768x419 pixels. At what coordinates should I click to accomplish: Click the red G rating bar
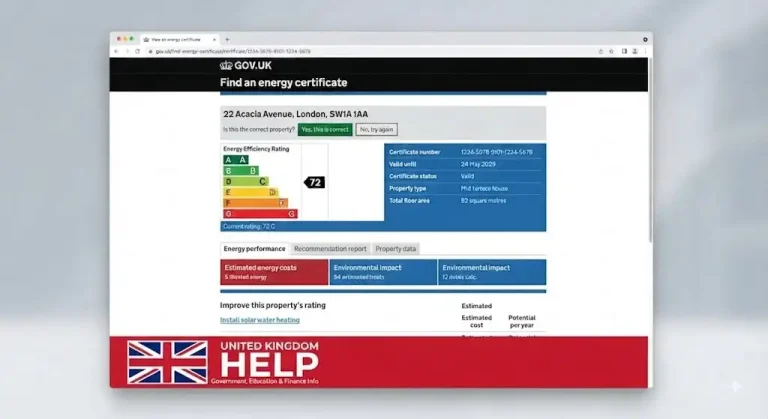point(260,214)
